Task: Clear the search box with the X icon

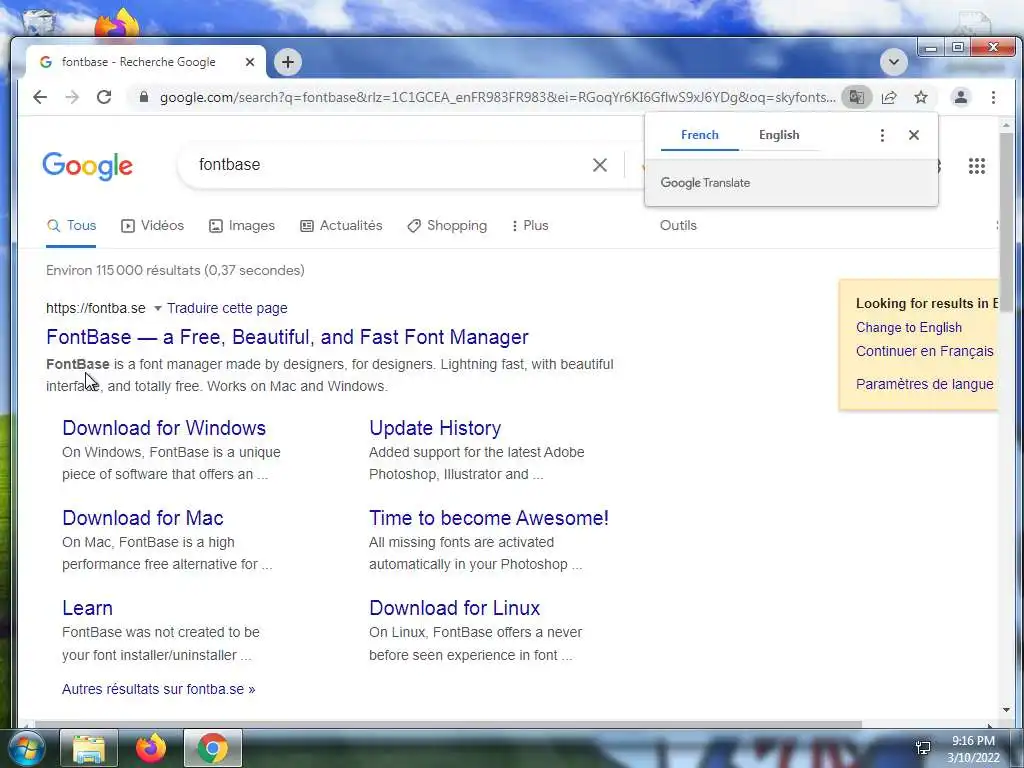Action: pos(600,165)
